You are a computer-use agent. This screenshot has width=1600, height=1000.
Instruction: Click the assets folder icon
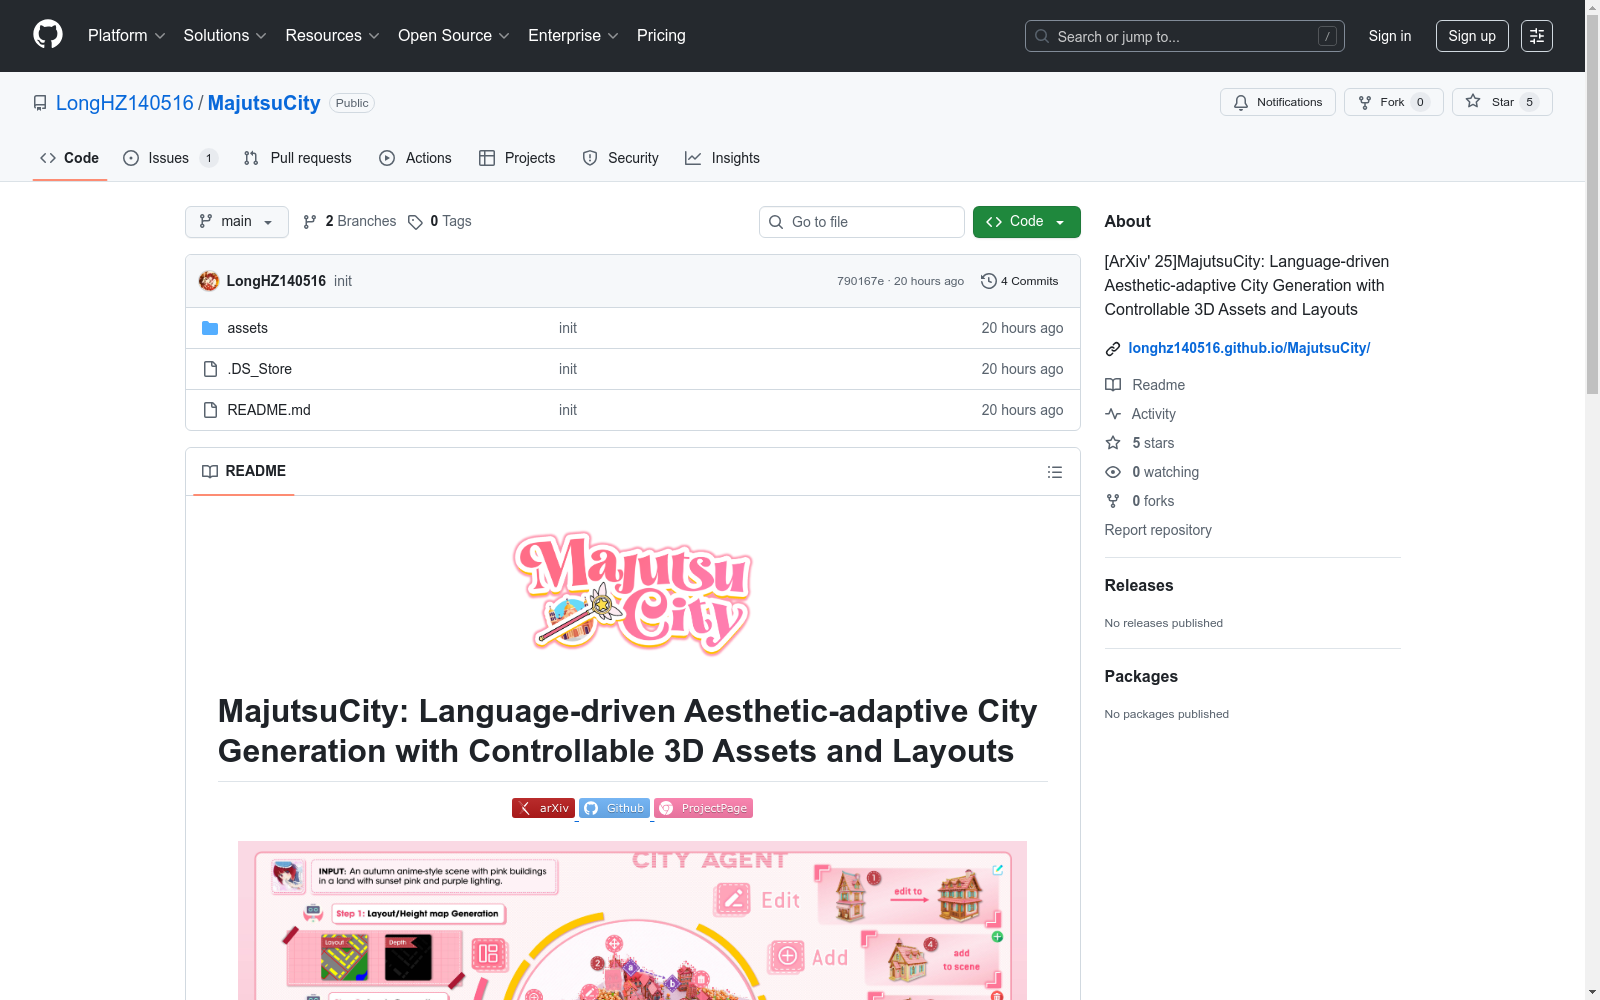tap(210, 328)
